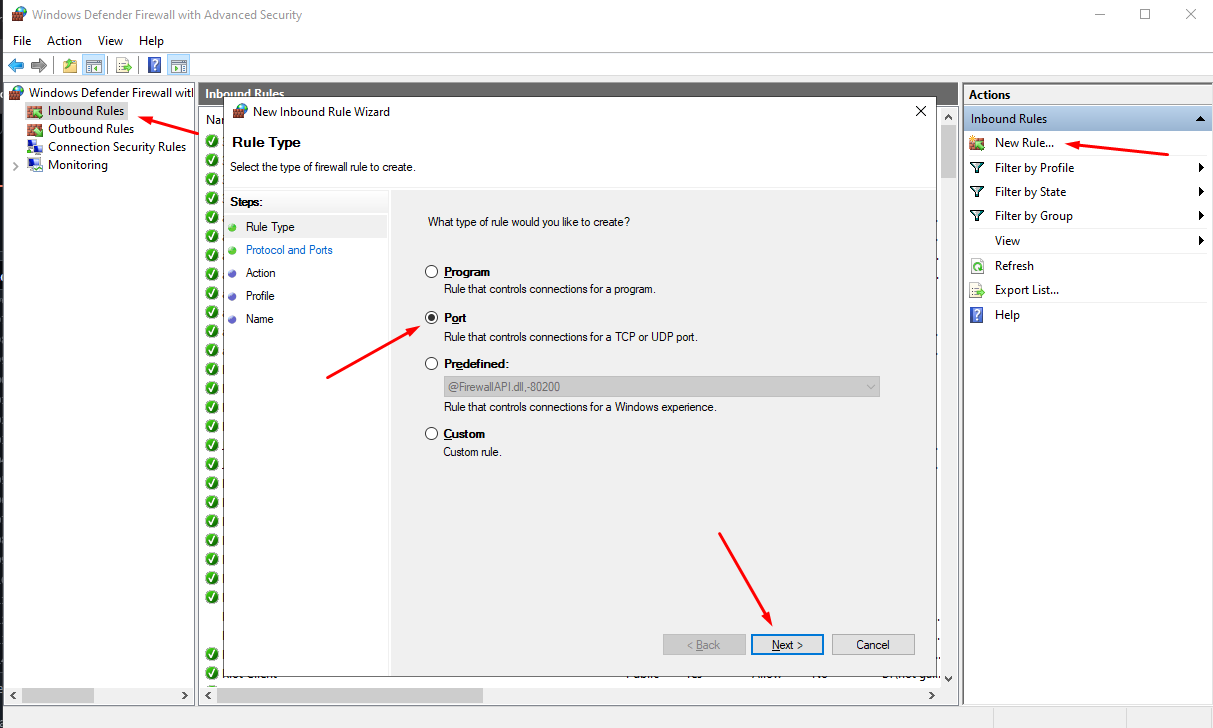Open Connection Security Rules in the tree

(117, 147)
